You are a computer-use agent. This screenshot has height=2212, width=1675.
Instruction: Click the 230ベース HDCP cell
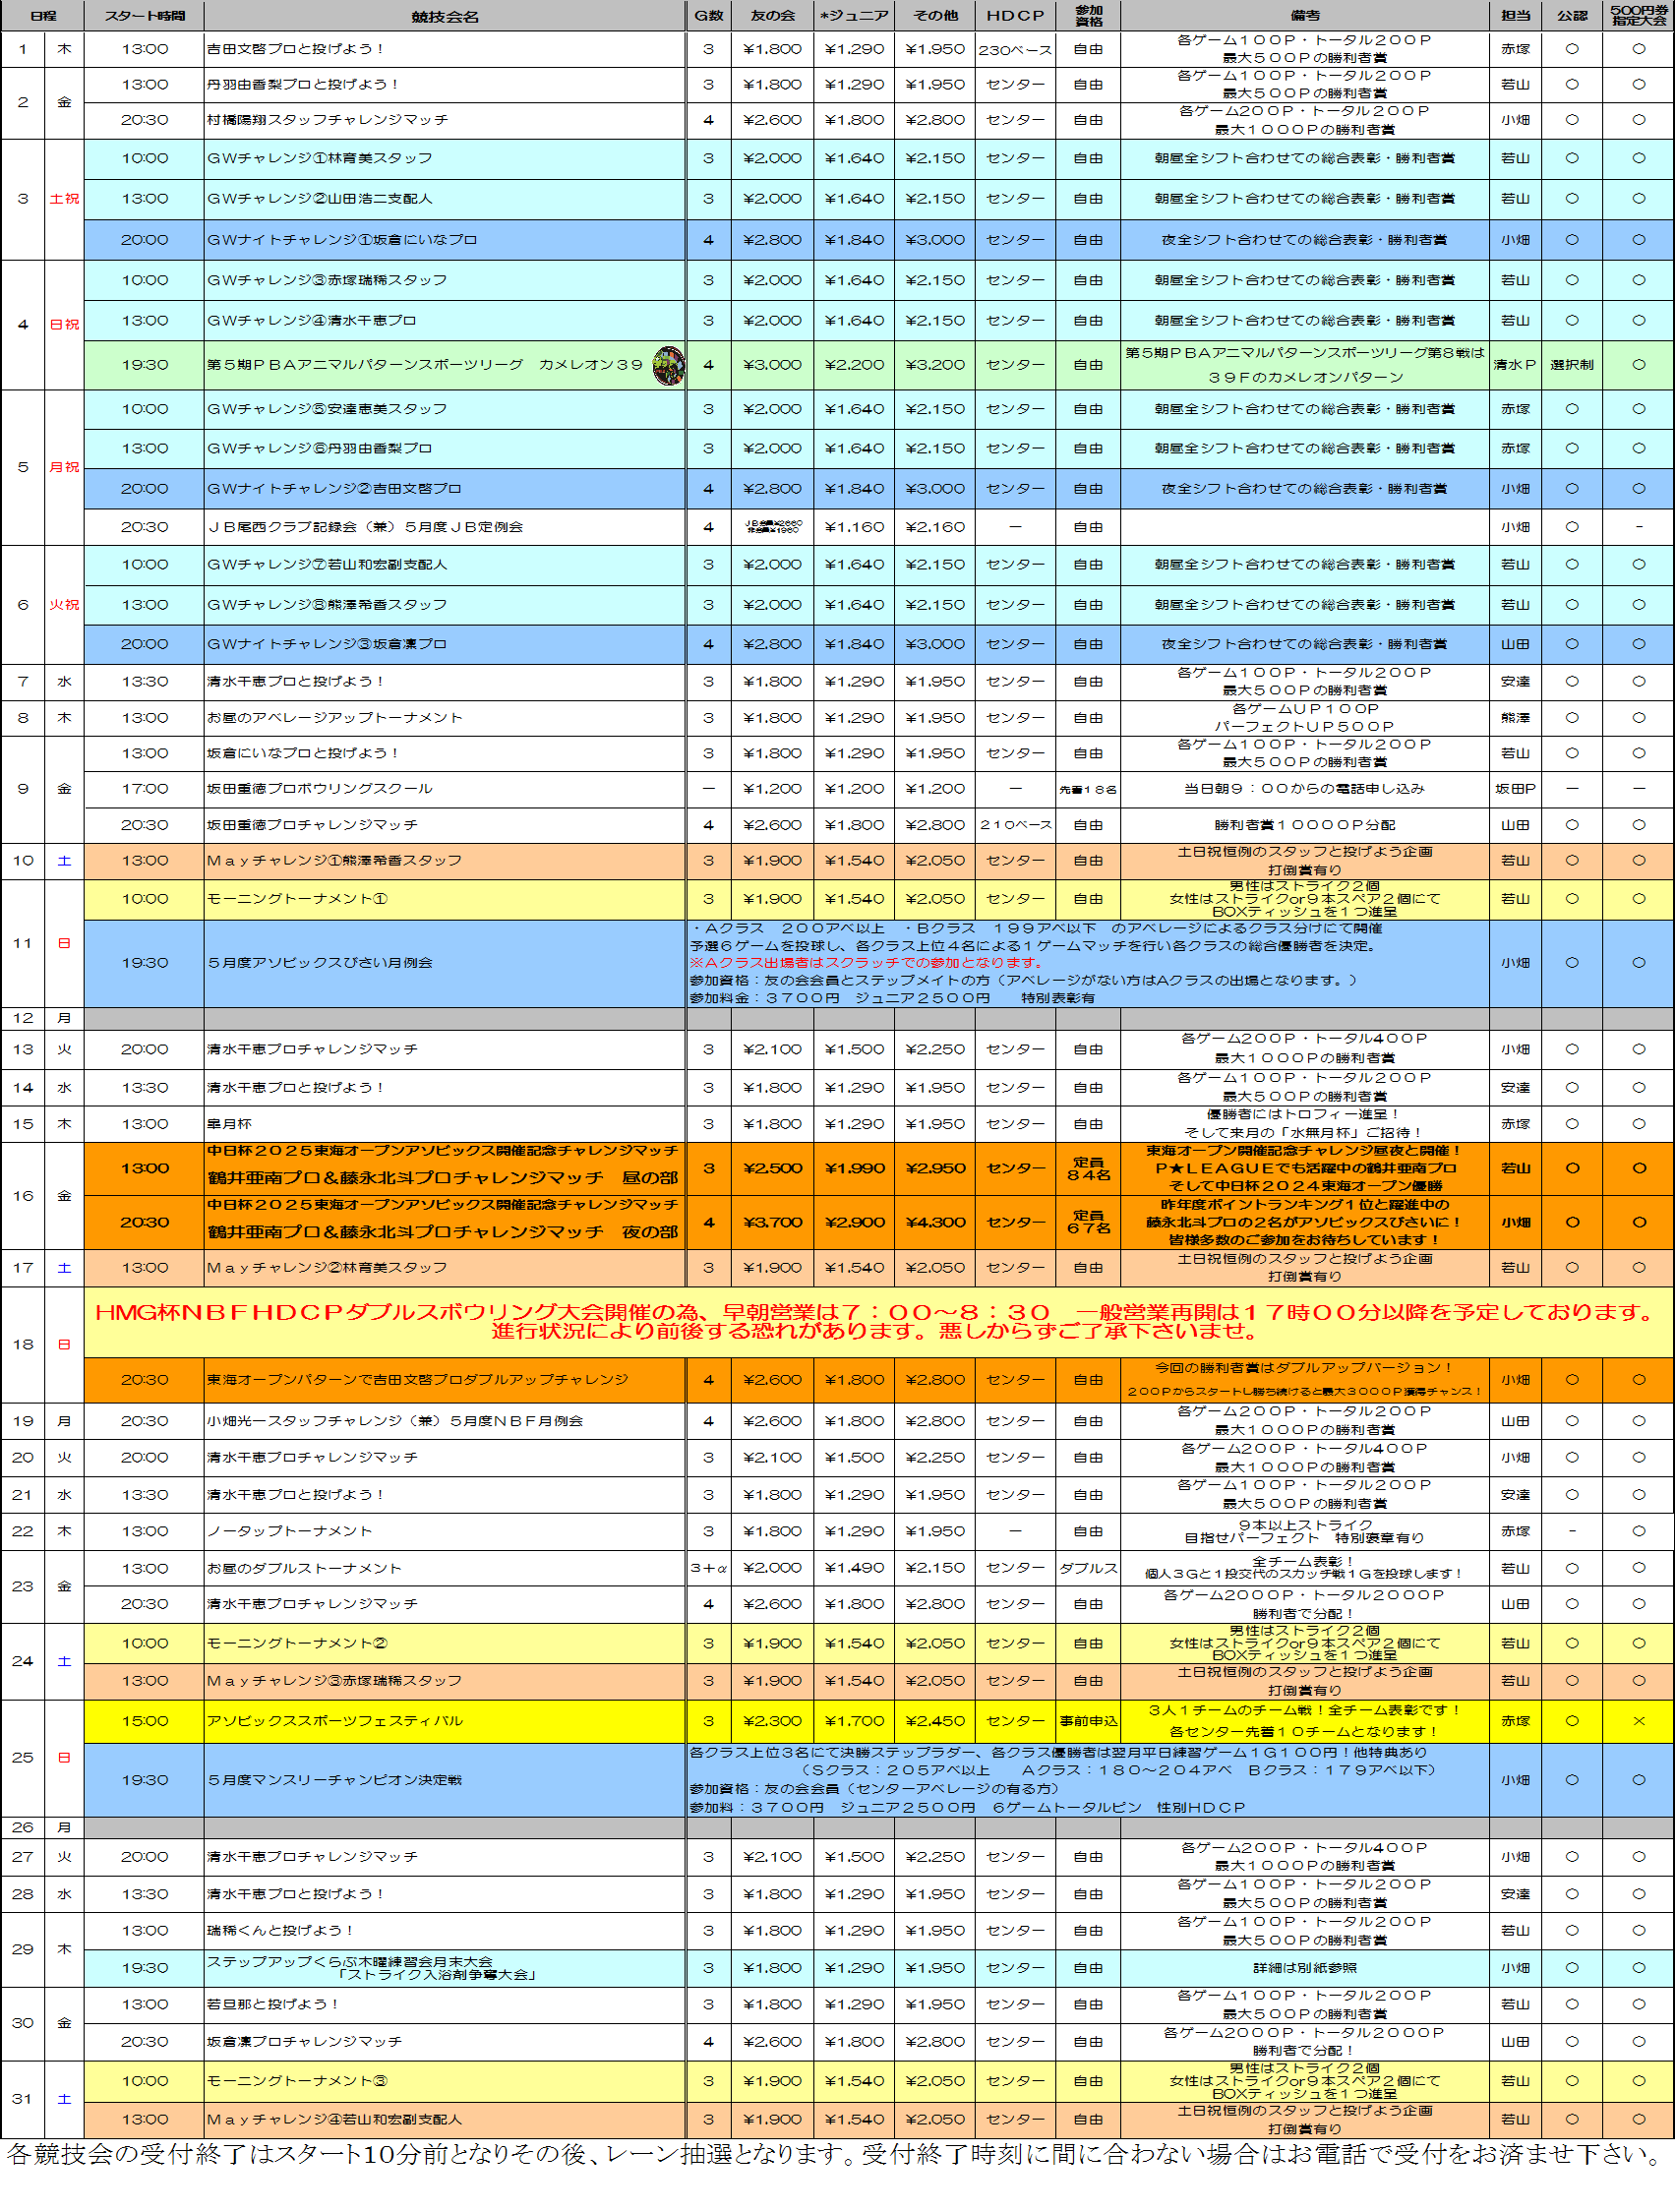1015,49
